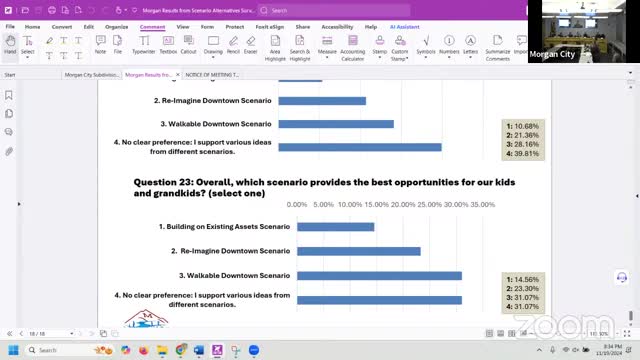
Task: Open the page number dropdown
Action: [x=71, y=333]
